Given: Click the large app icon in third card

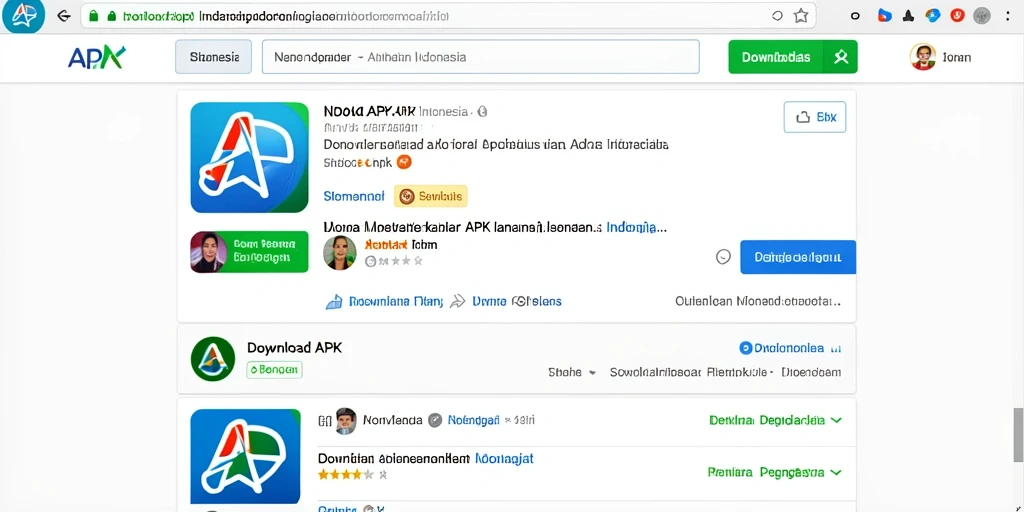Looking at the screenshot, I should [245, 456].
